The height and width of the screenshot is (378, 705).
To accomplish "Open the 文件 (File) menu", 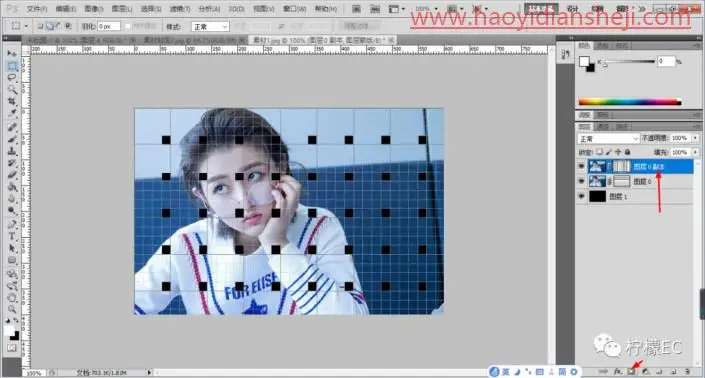I will tap(37, 9).
